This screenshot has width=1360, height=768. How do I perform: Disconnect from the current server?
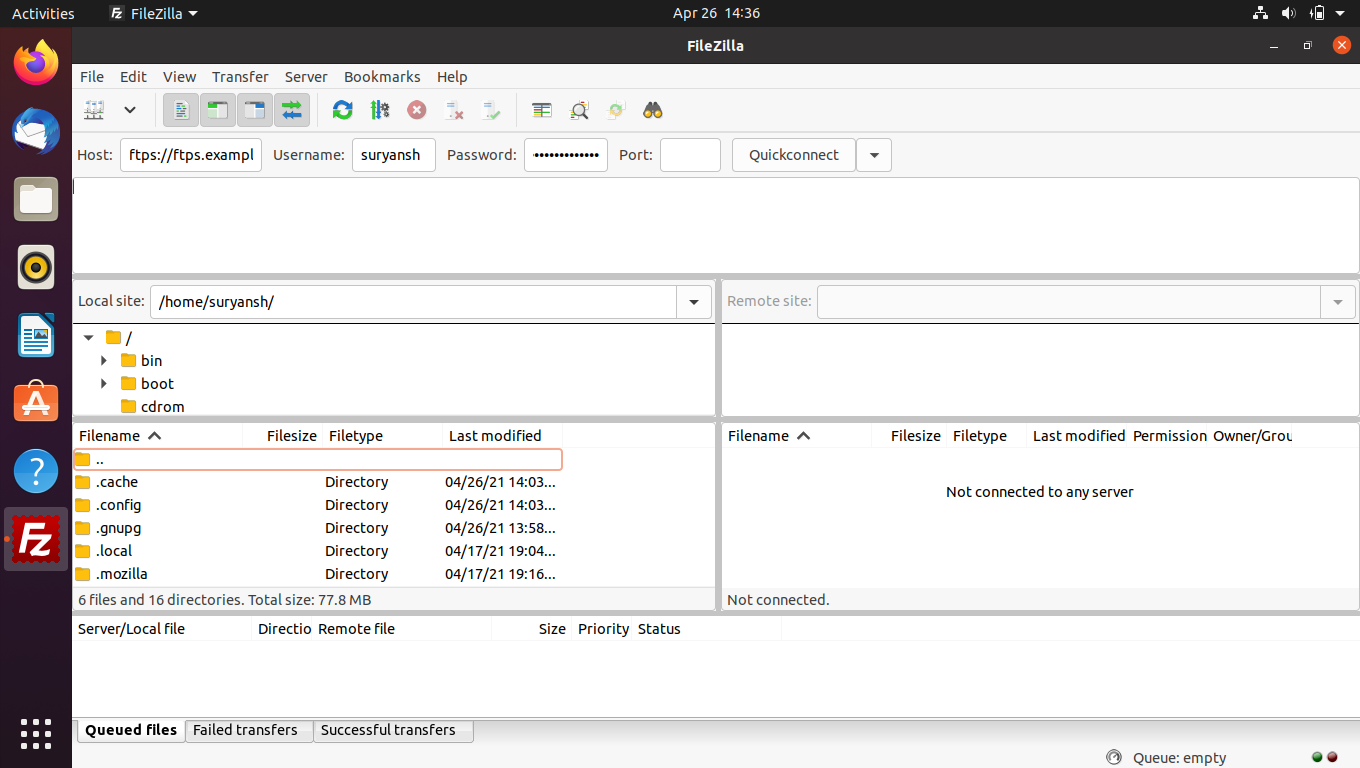coord(454,110)
